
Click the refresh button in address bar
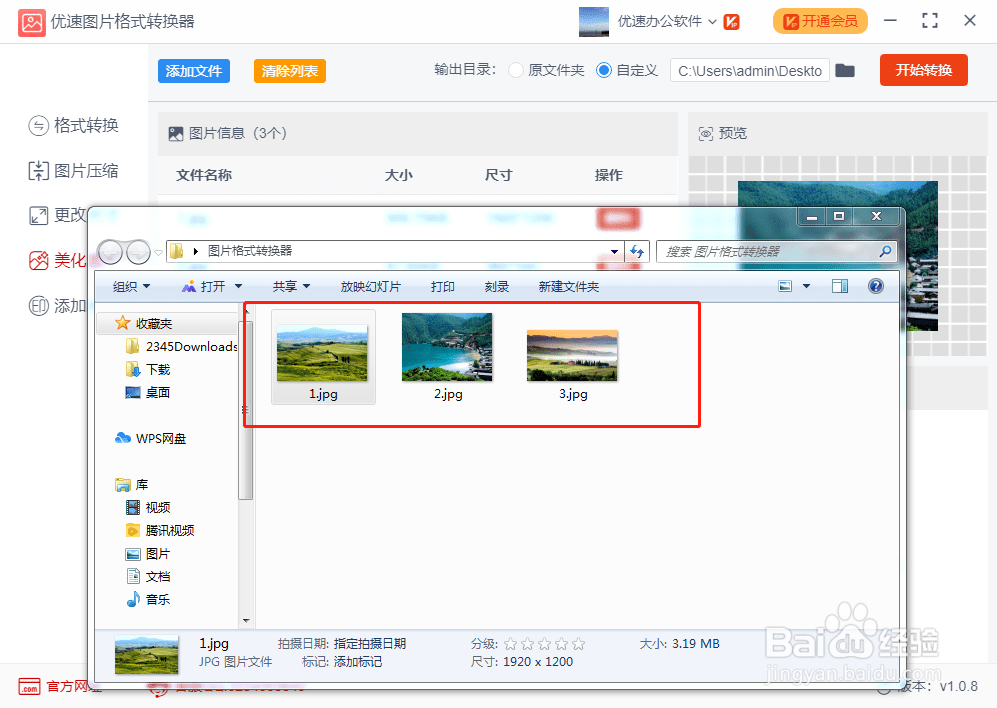coord(636,251)
